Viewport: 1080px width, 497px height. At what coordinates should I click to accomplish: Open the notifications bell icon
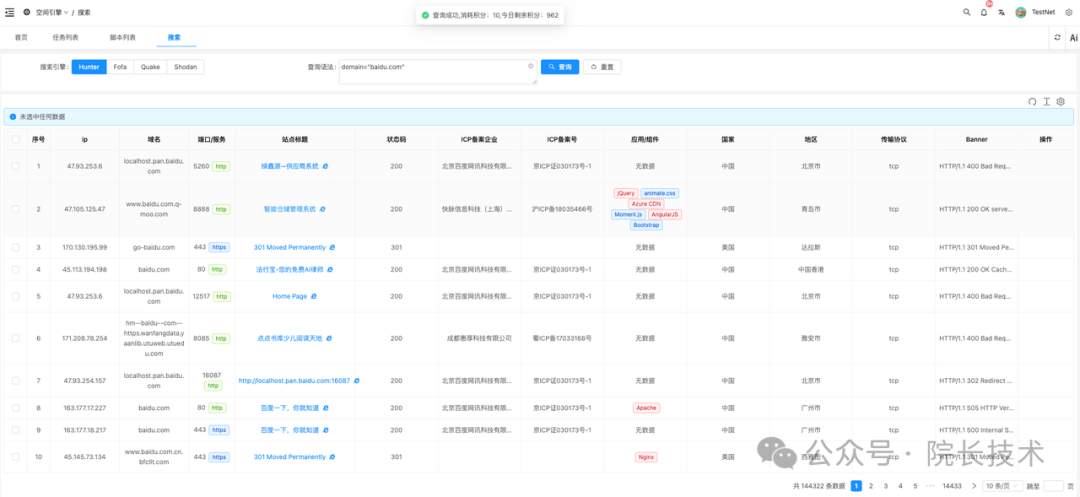tap(984, 12)
